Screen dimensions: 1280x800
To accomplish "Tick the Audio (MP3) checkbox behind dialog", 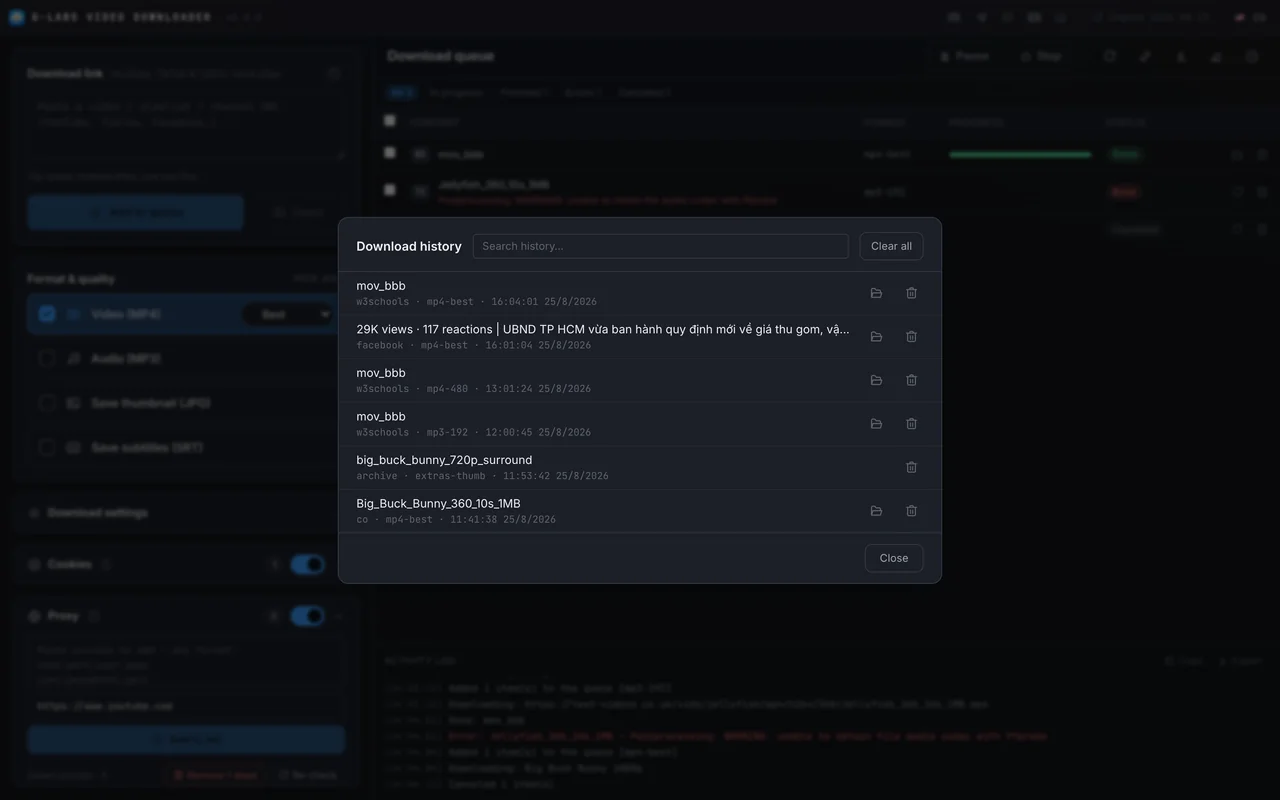I will point(47,358).
